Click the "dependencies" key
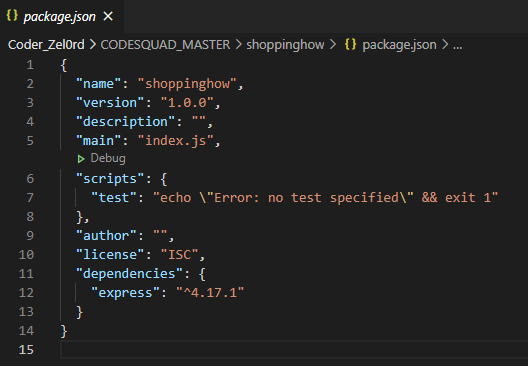The height and width of the screenshot is (366, 528). coord(129,273)
